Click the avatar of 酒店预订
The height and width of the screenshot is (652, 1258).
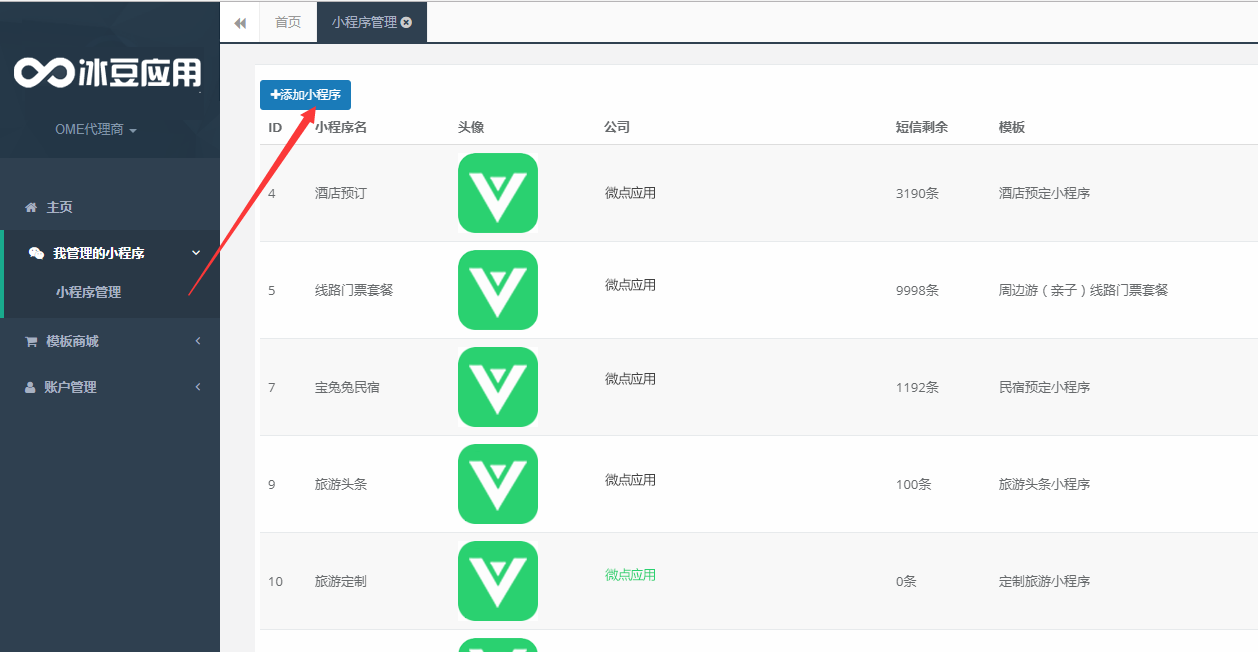[498, 193]
